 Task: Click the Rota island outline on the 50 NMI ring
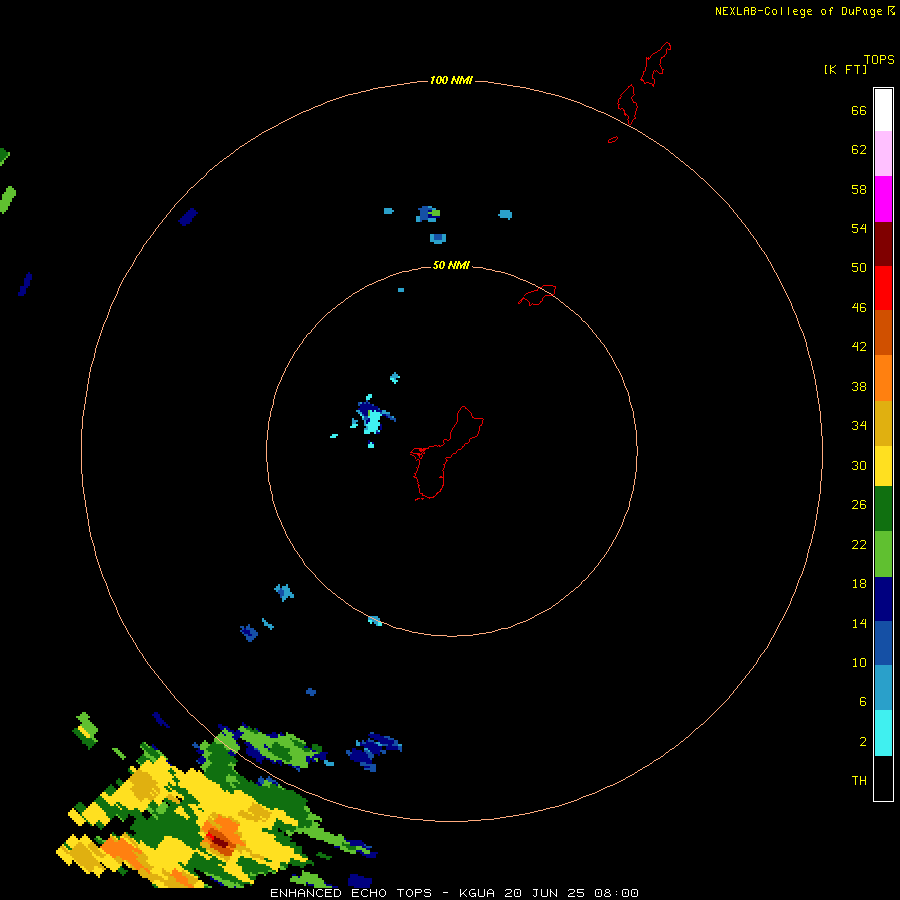[537, 295]
